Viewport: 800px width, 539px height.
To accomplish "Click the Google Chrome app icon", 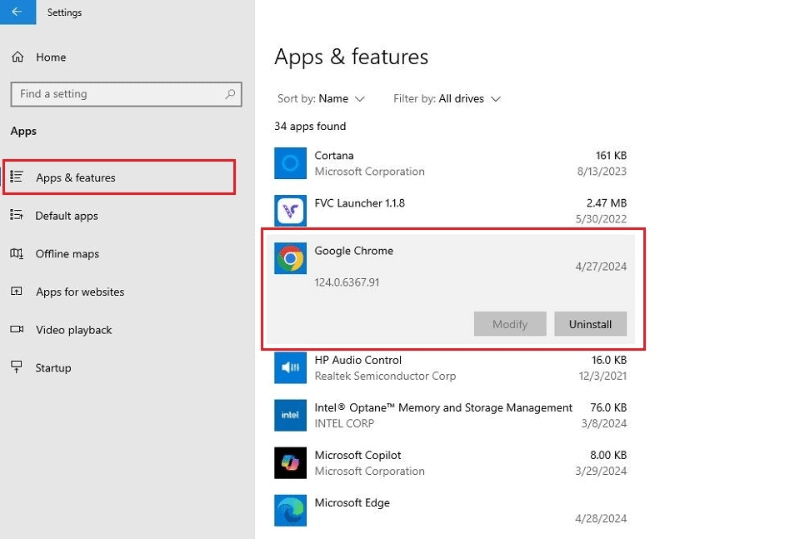I will pyautogui.click(x=290, y=258).
